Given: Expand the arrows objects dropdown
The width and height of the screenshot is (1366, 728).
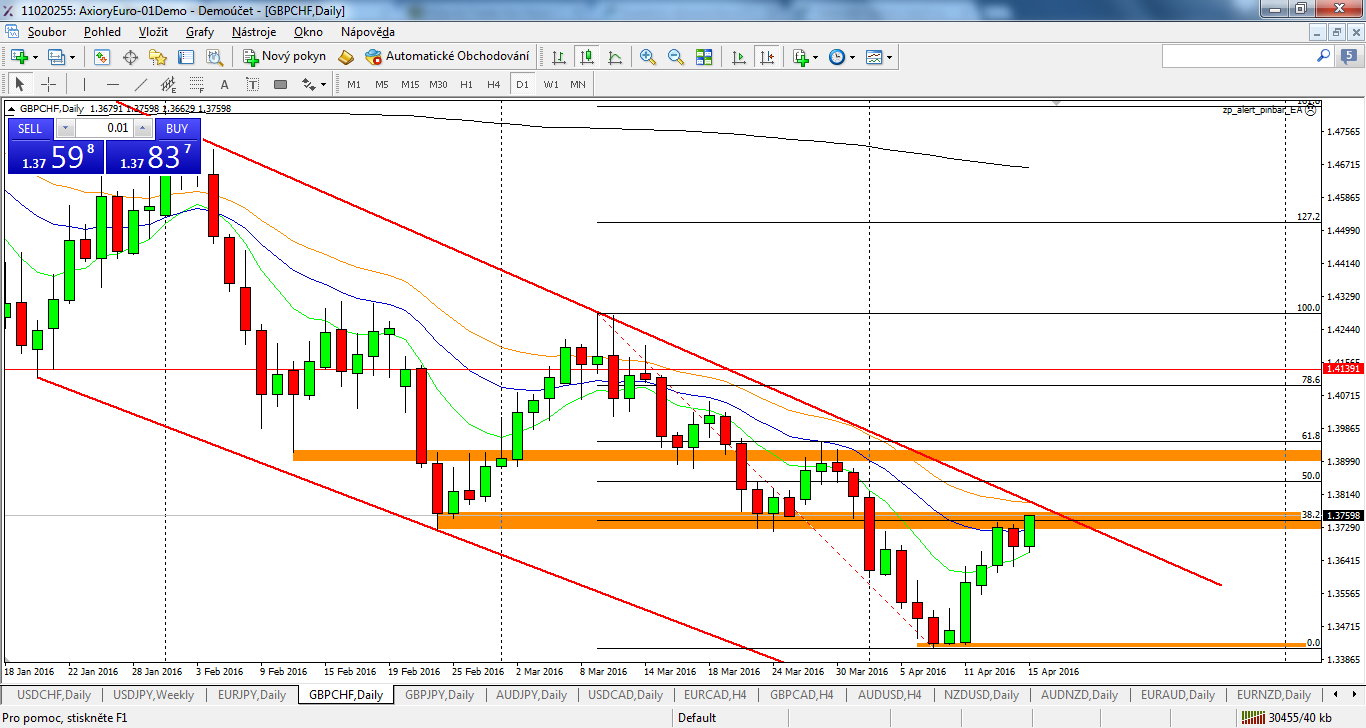Looking at the screenshot, I should point(324,84).
